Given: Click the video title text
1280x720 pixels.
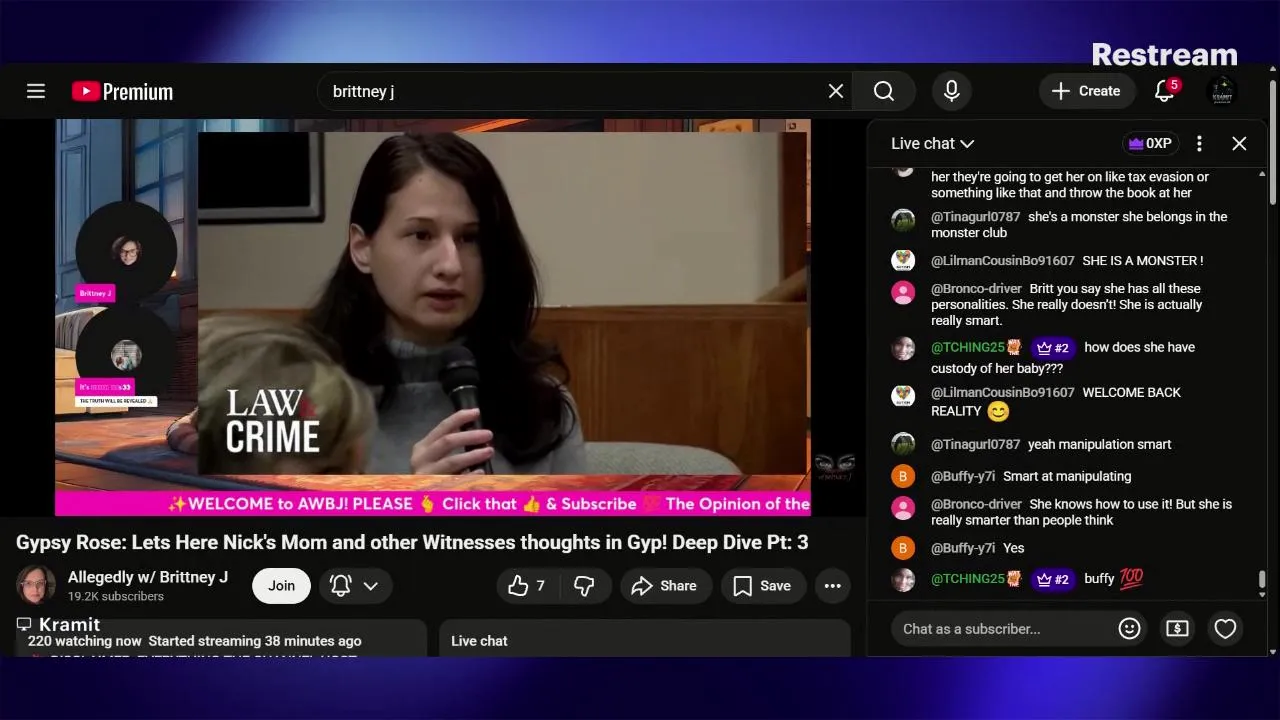Looking at the screenshot, I should click(412, 543).
